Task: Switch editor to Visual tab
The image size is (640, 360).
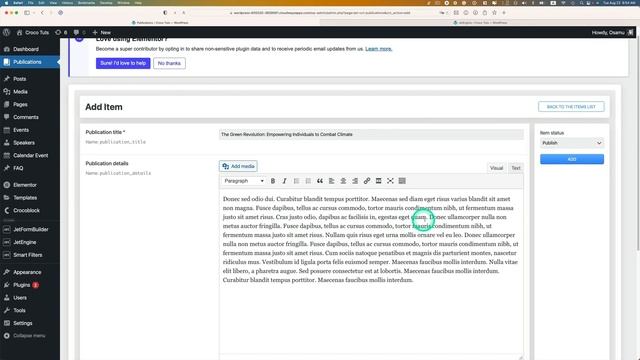Action: (496, 168)
